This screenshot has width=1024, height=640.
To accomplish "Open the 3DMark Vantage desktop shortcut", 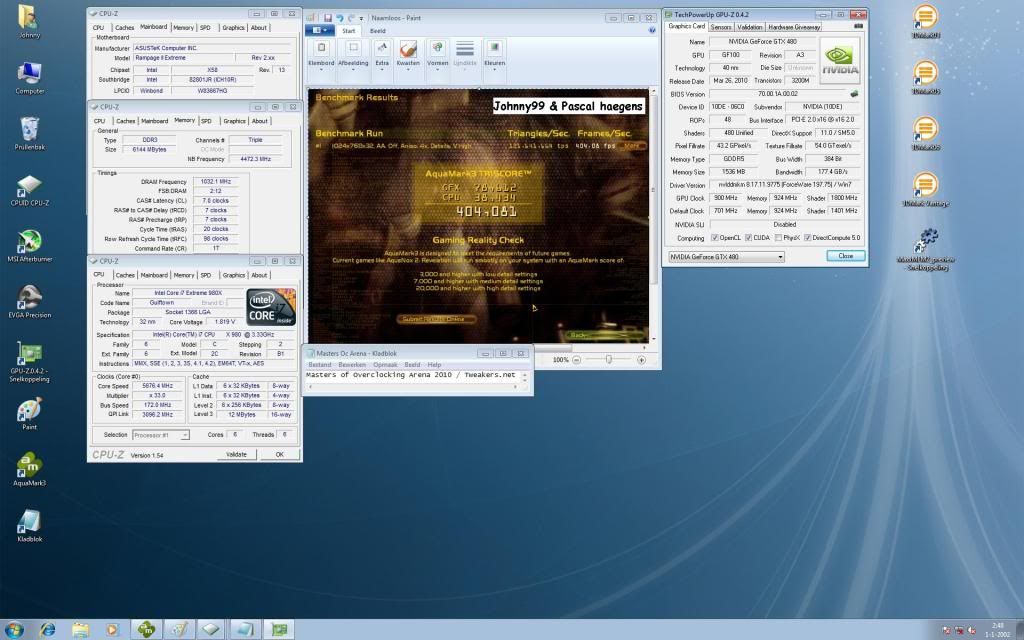I will (925, 190).
